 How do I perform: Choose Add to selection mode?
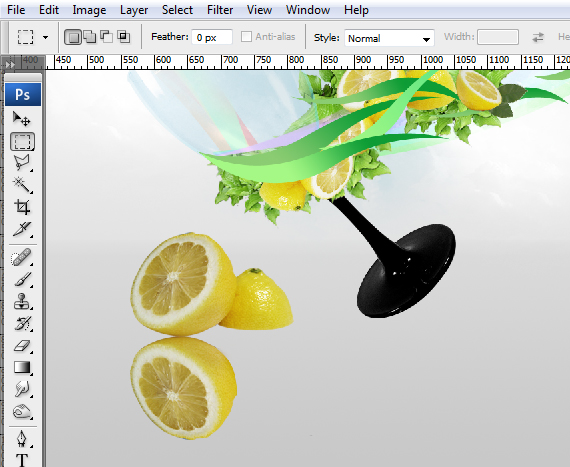(x=90, y=37)
